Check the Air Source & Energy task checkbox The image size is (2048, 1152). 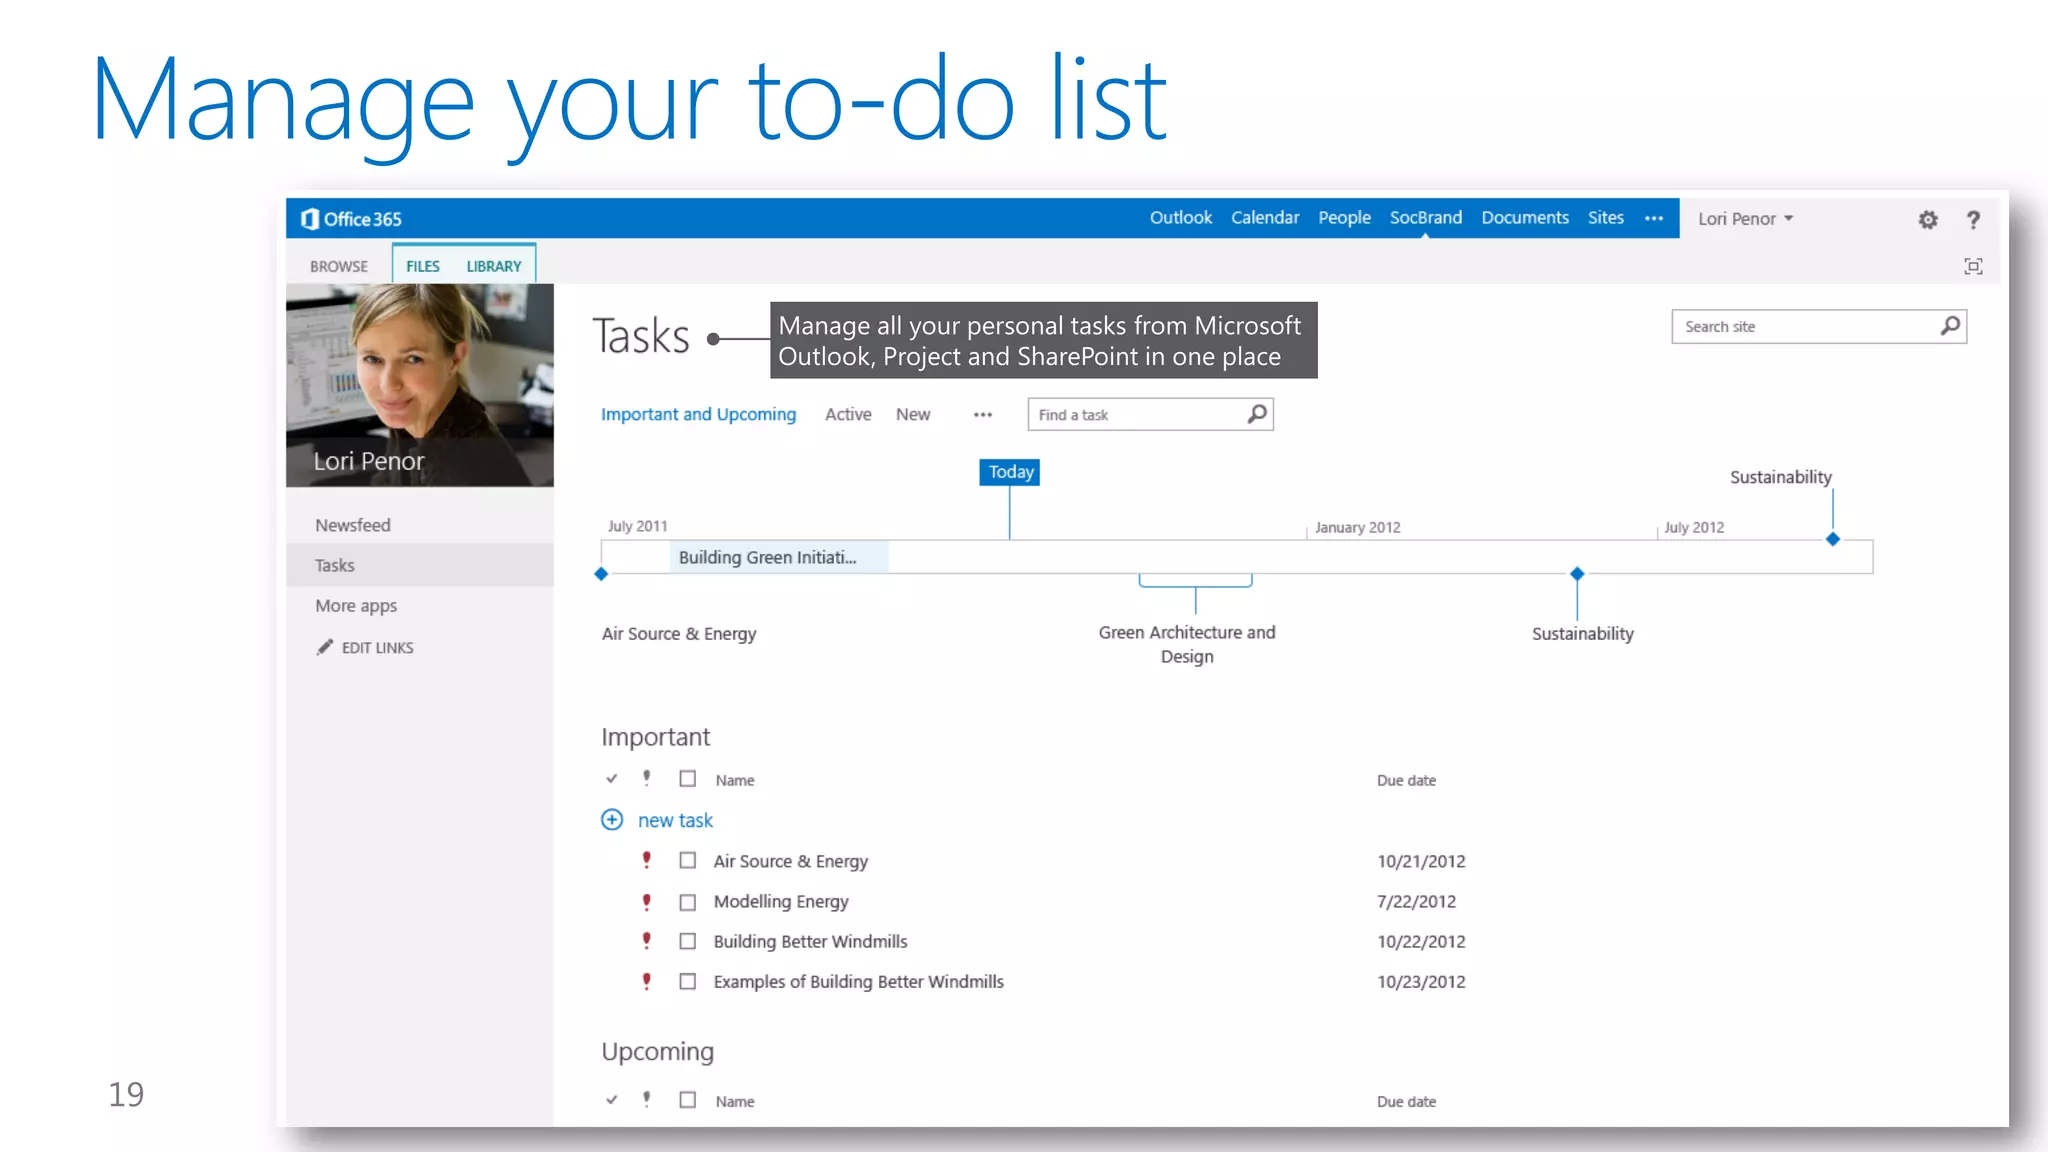point(688,860)
